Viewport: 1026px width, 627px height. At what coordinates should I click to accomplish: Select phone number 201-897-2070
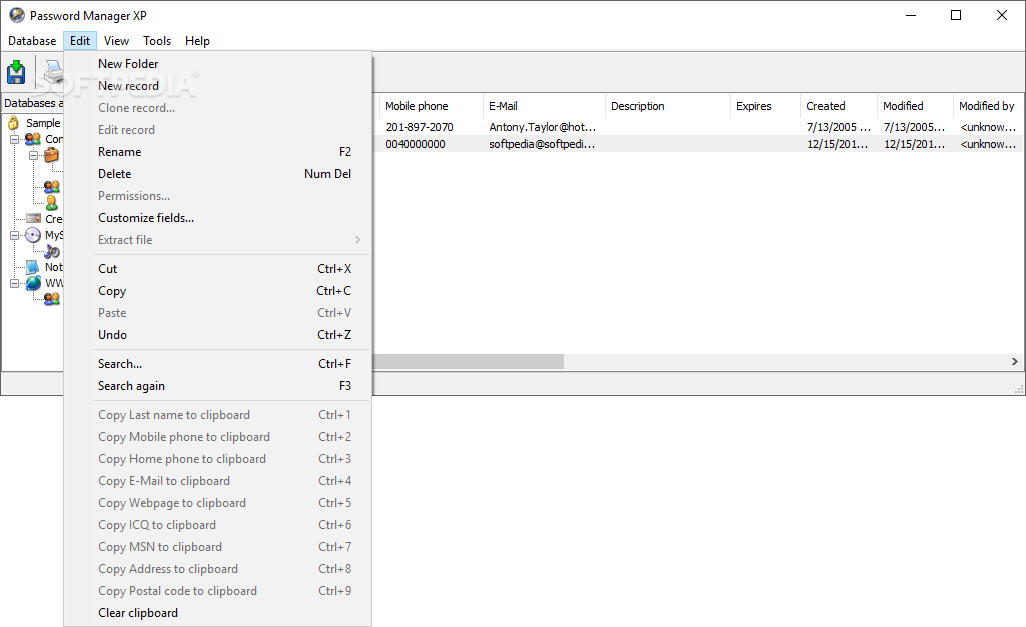point(419,127)
